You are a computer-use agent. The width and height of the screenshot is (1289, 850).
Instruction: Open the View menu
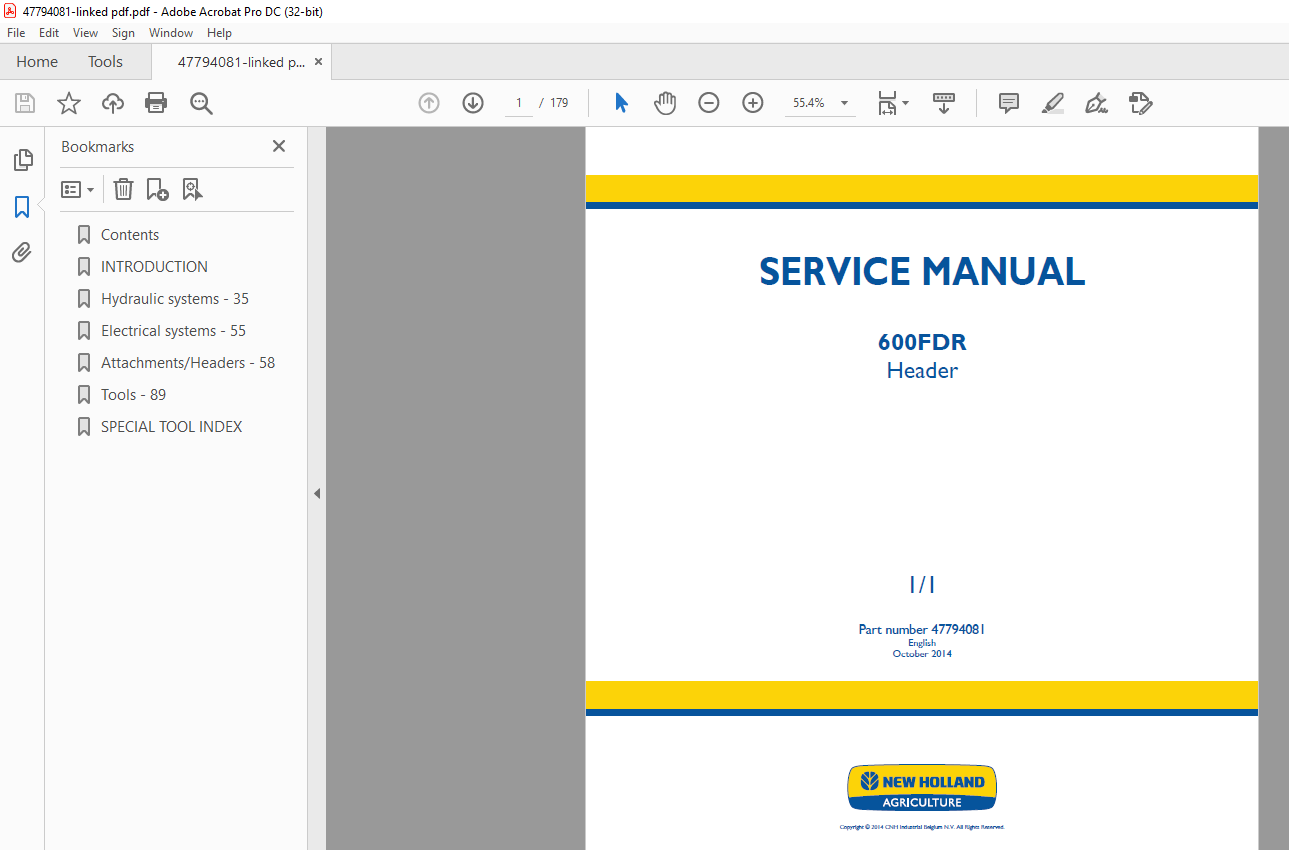(85, 33)
